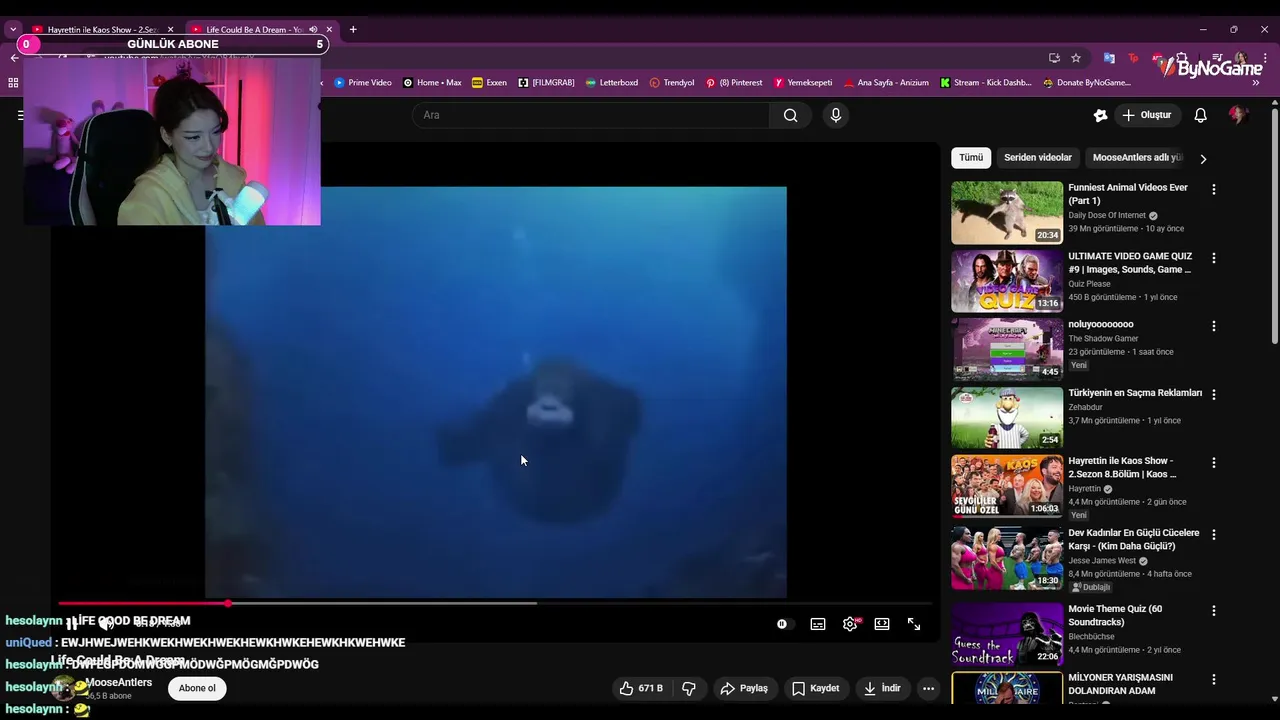Select the Tümü filter chip

pyautogui.click(x=971, y=158)
